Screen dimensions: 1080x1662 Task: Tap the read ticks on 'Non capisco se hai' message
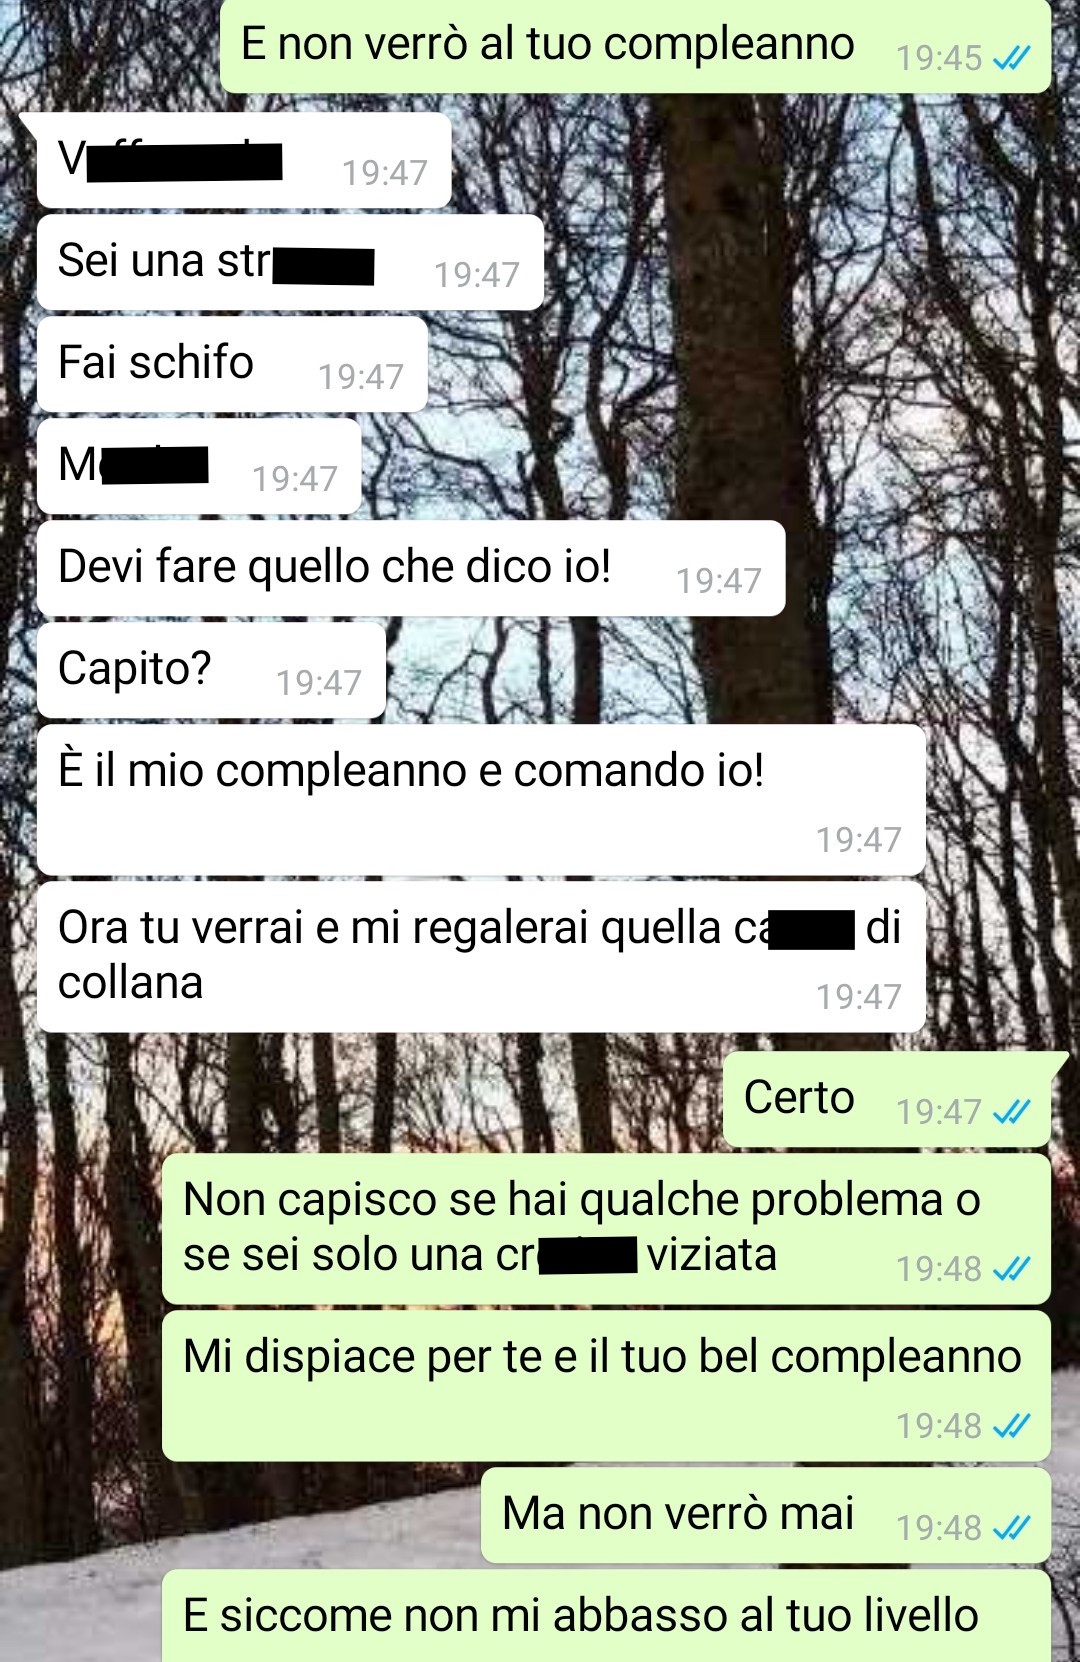coord(1011,1269)
